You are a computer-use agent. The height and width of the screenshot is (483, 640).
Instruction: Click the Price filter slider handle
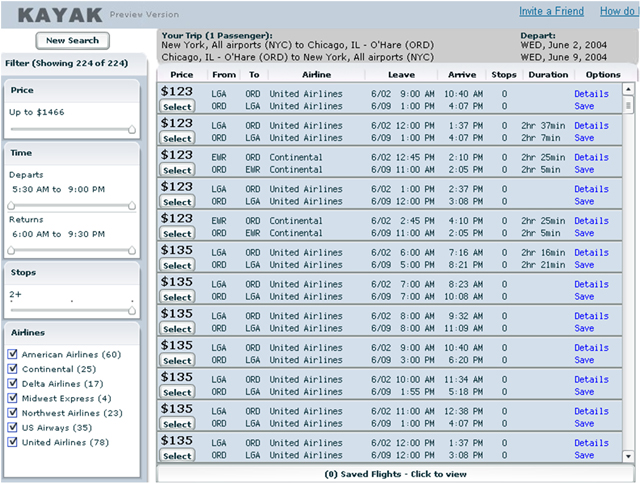point(132,129)
